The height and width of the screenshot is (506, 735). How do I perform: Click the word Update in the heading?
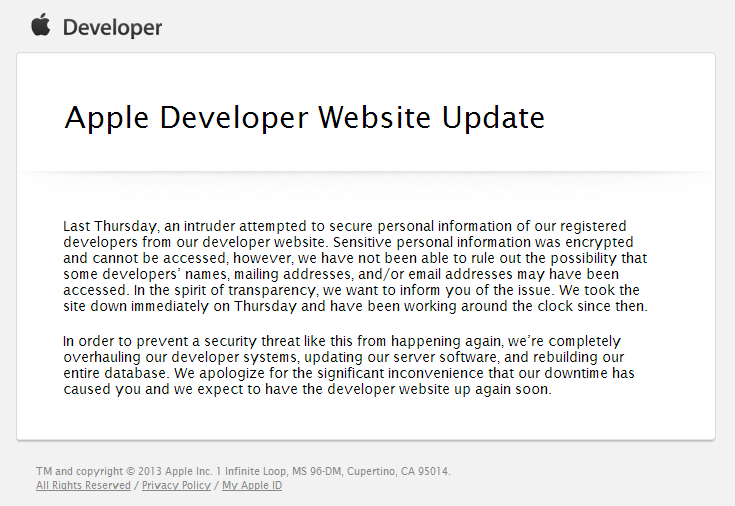[493, 118]
